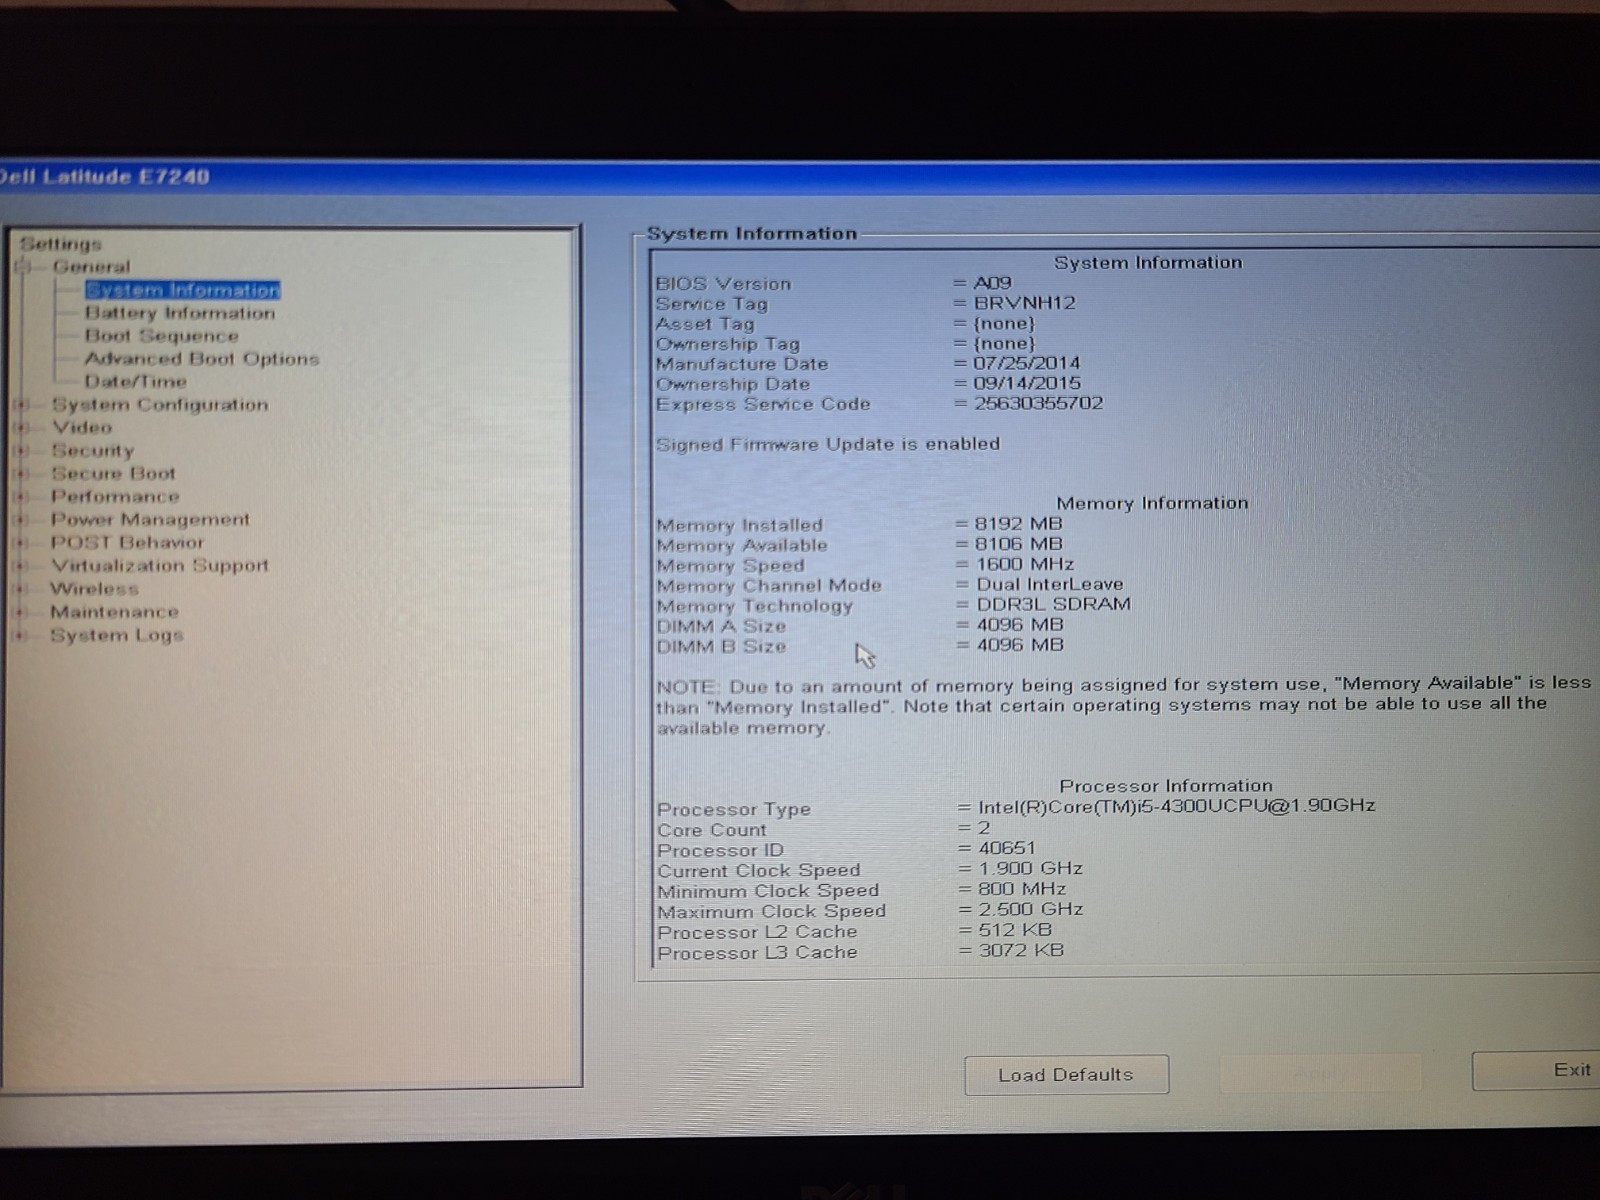Expand the Security node
The image size is (1600, 1200).
pos(20,451)
